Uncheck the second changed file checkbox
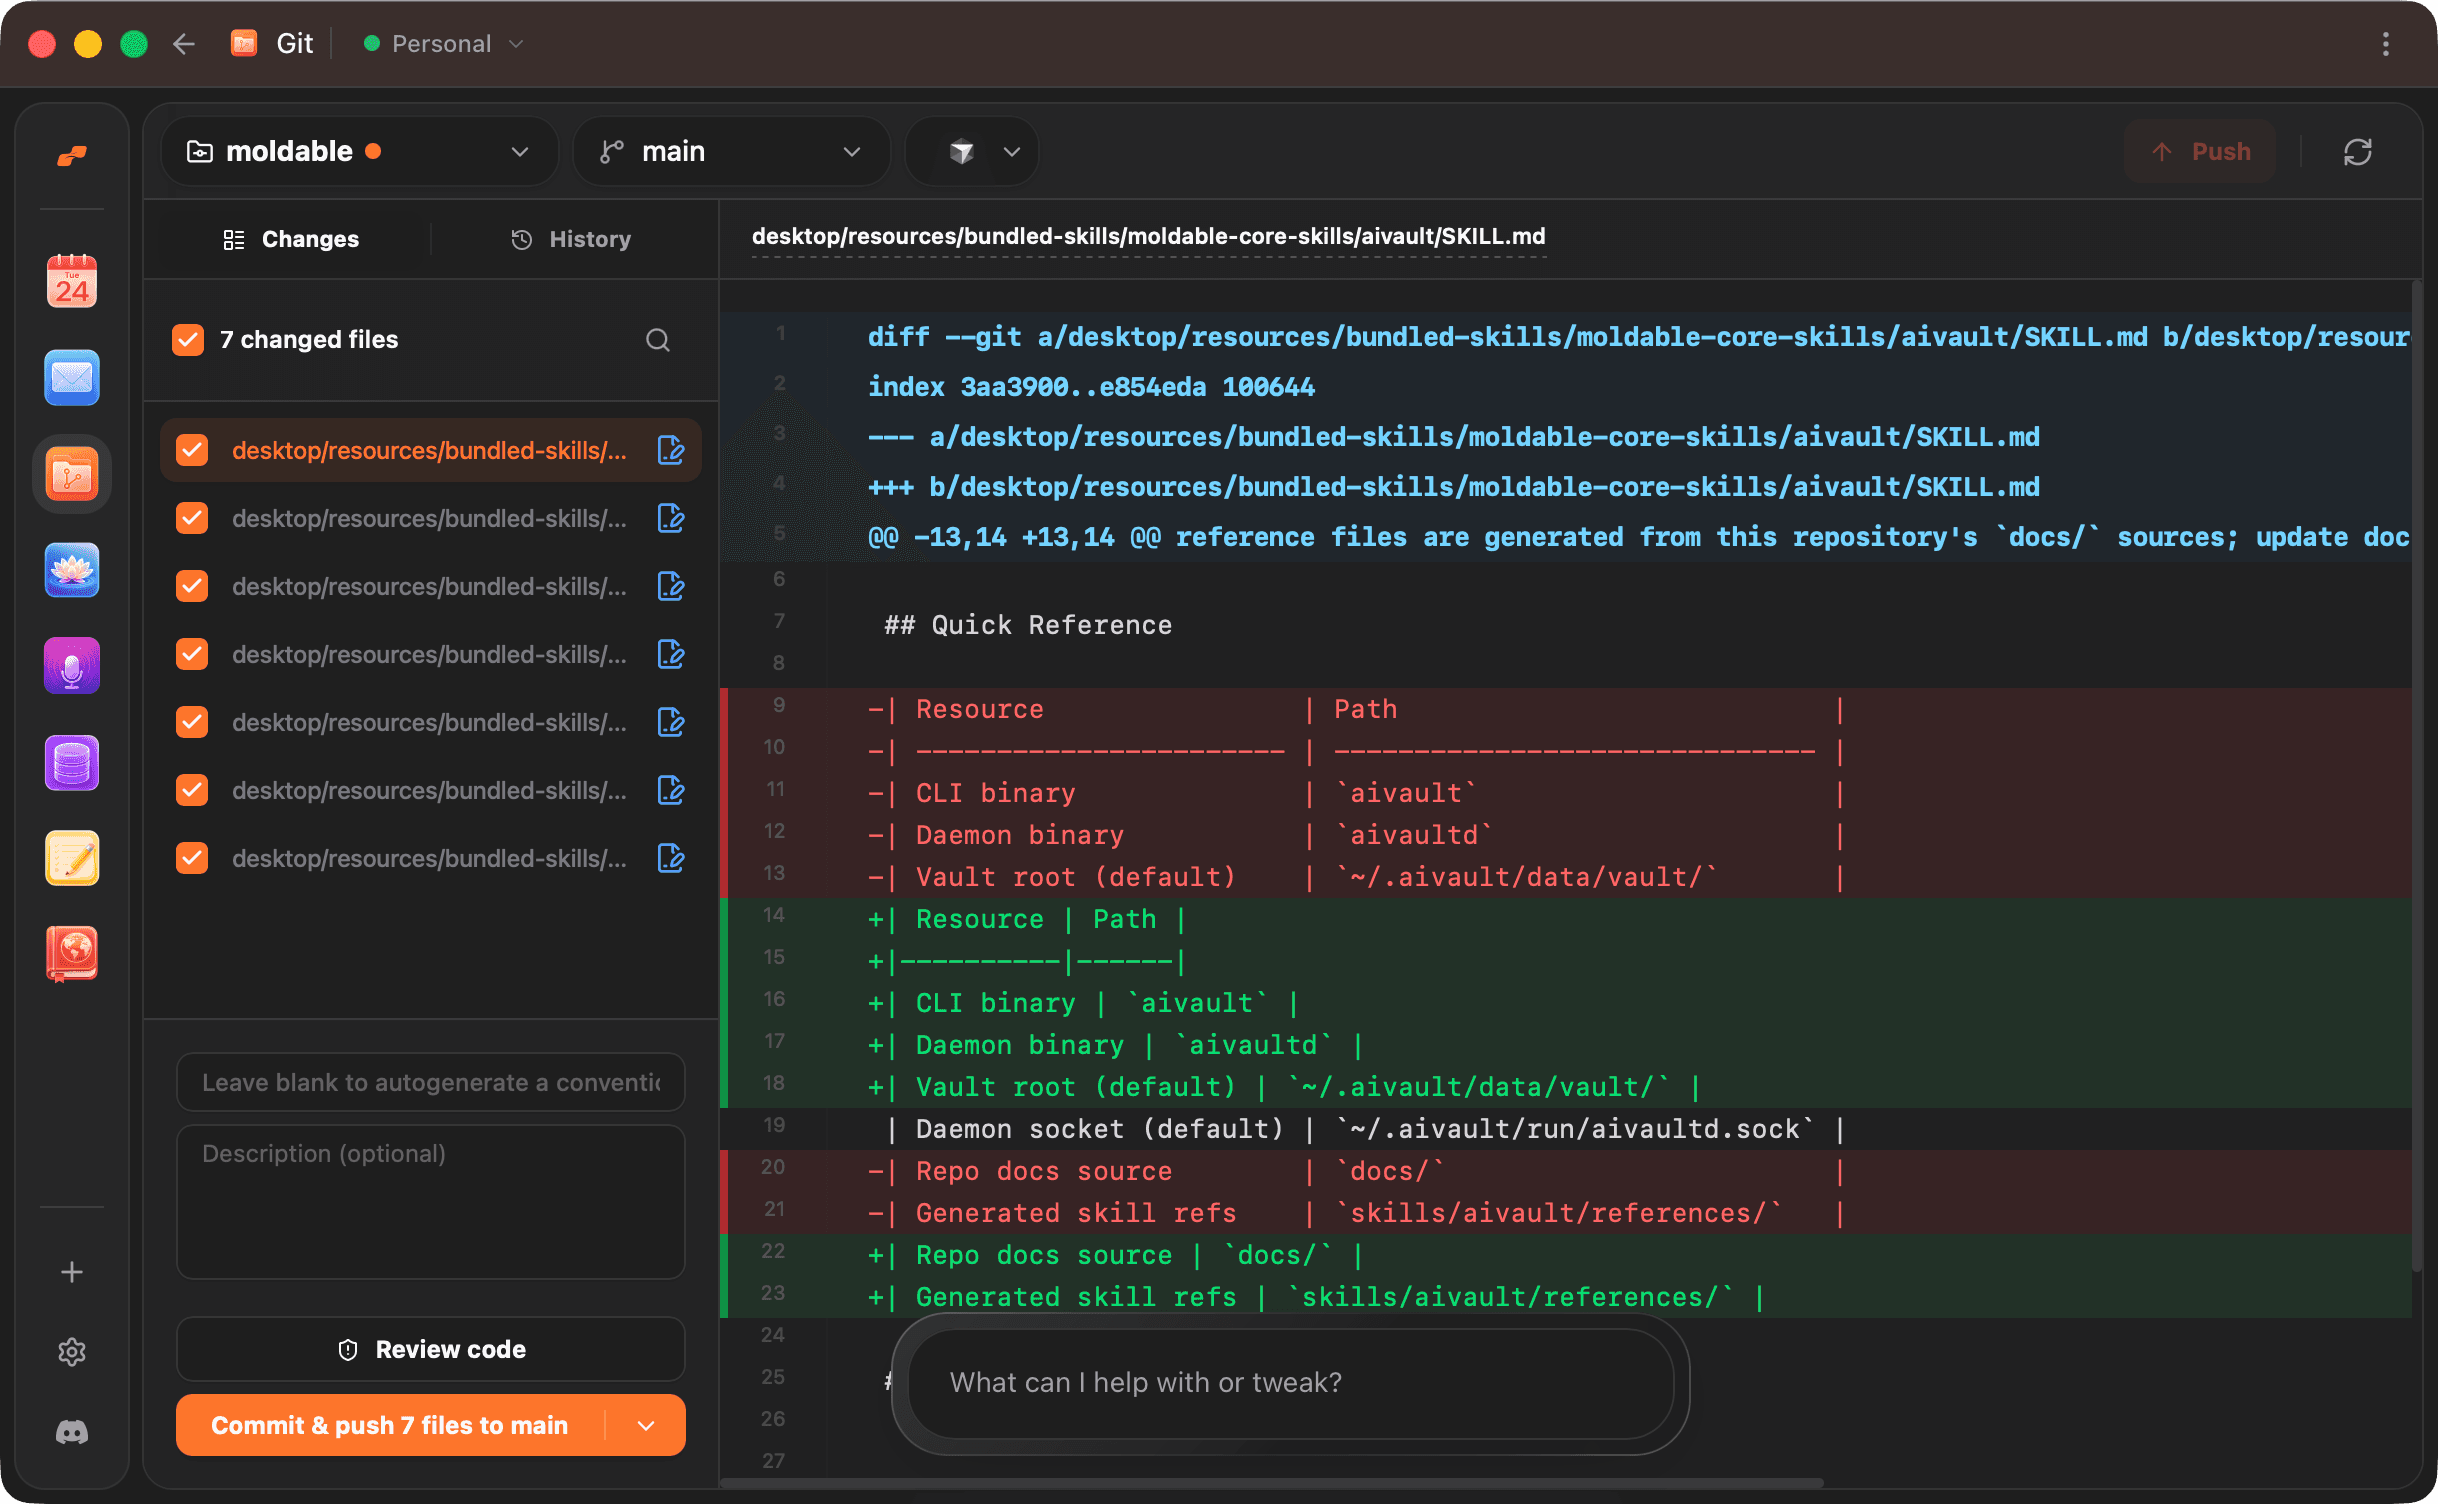Screen dimensions: 2438x1504 [192, 518]
